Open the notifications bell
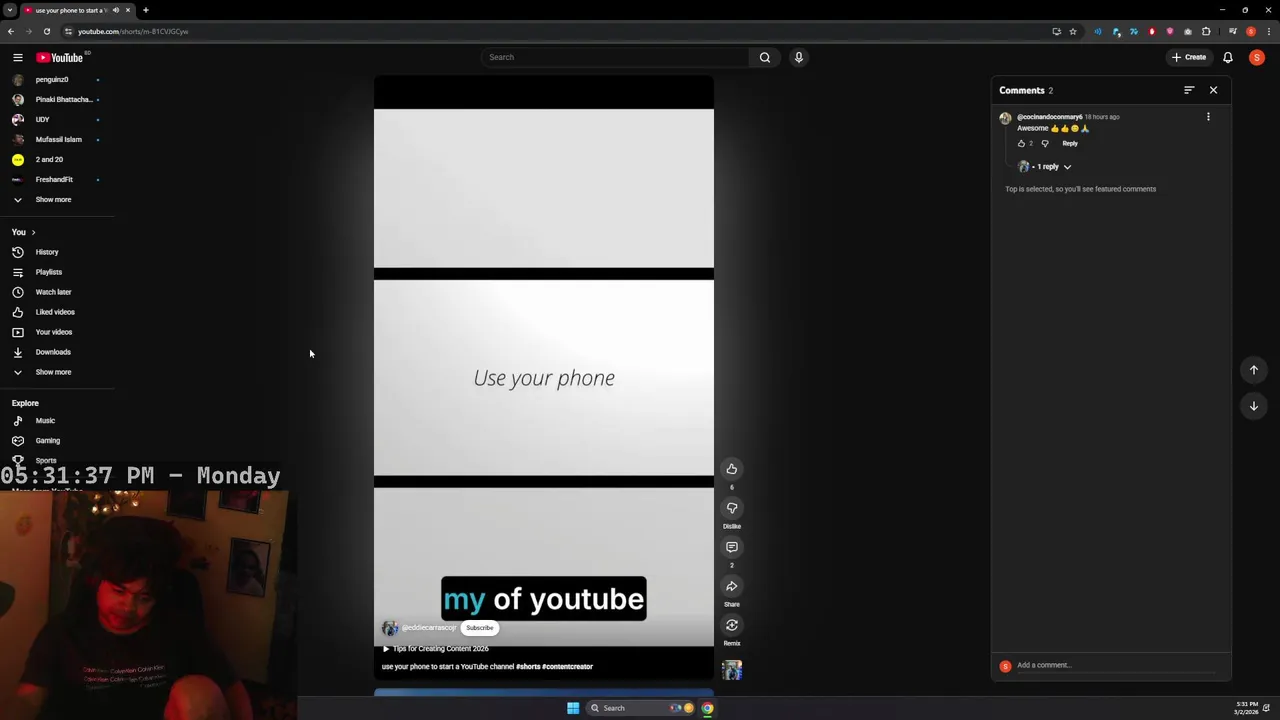 pyautogui.click(x=1228, y=58)
